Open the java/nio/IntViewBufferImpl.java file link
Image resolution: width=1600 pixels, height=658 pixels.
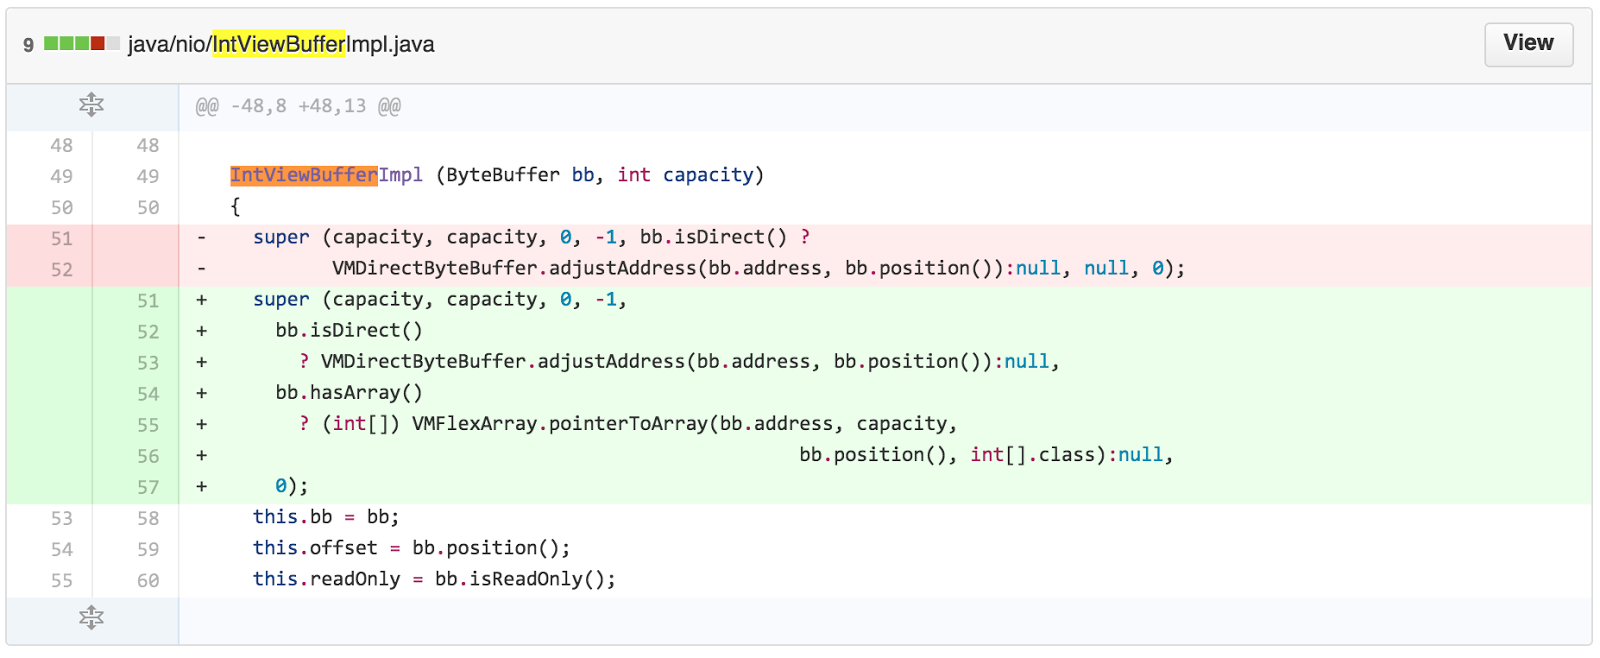pos(281,44)
